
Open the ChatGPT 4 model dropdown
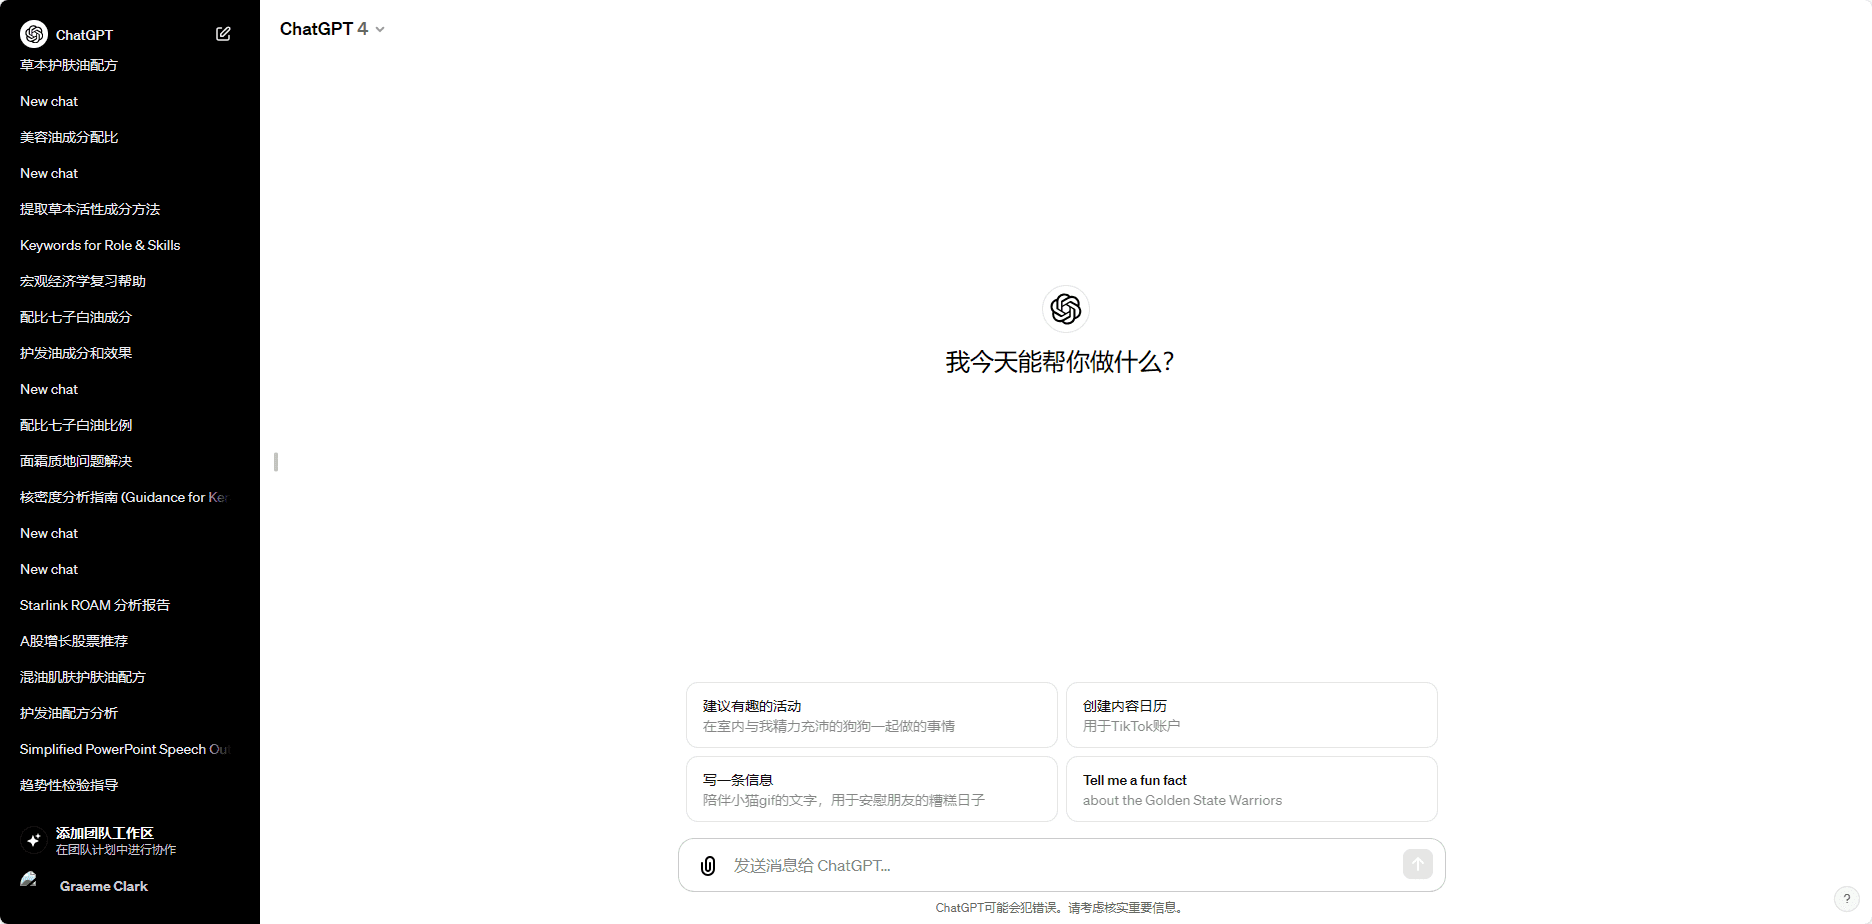(332, 29)
